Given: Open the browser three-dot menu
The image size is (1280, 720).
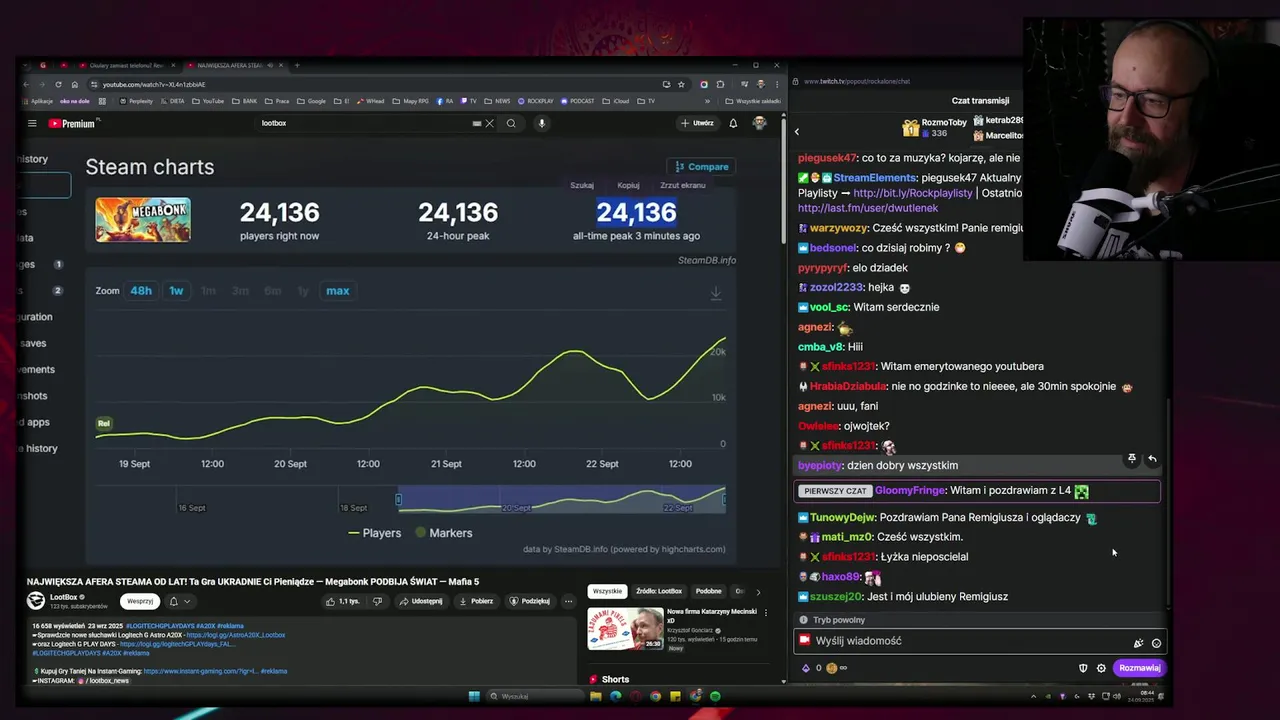Looking at the screenshot, I should click(776, 84).
